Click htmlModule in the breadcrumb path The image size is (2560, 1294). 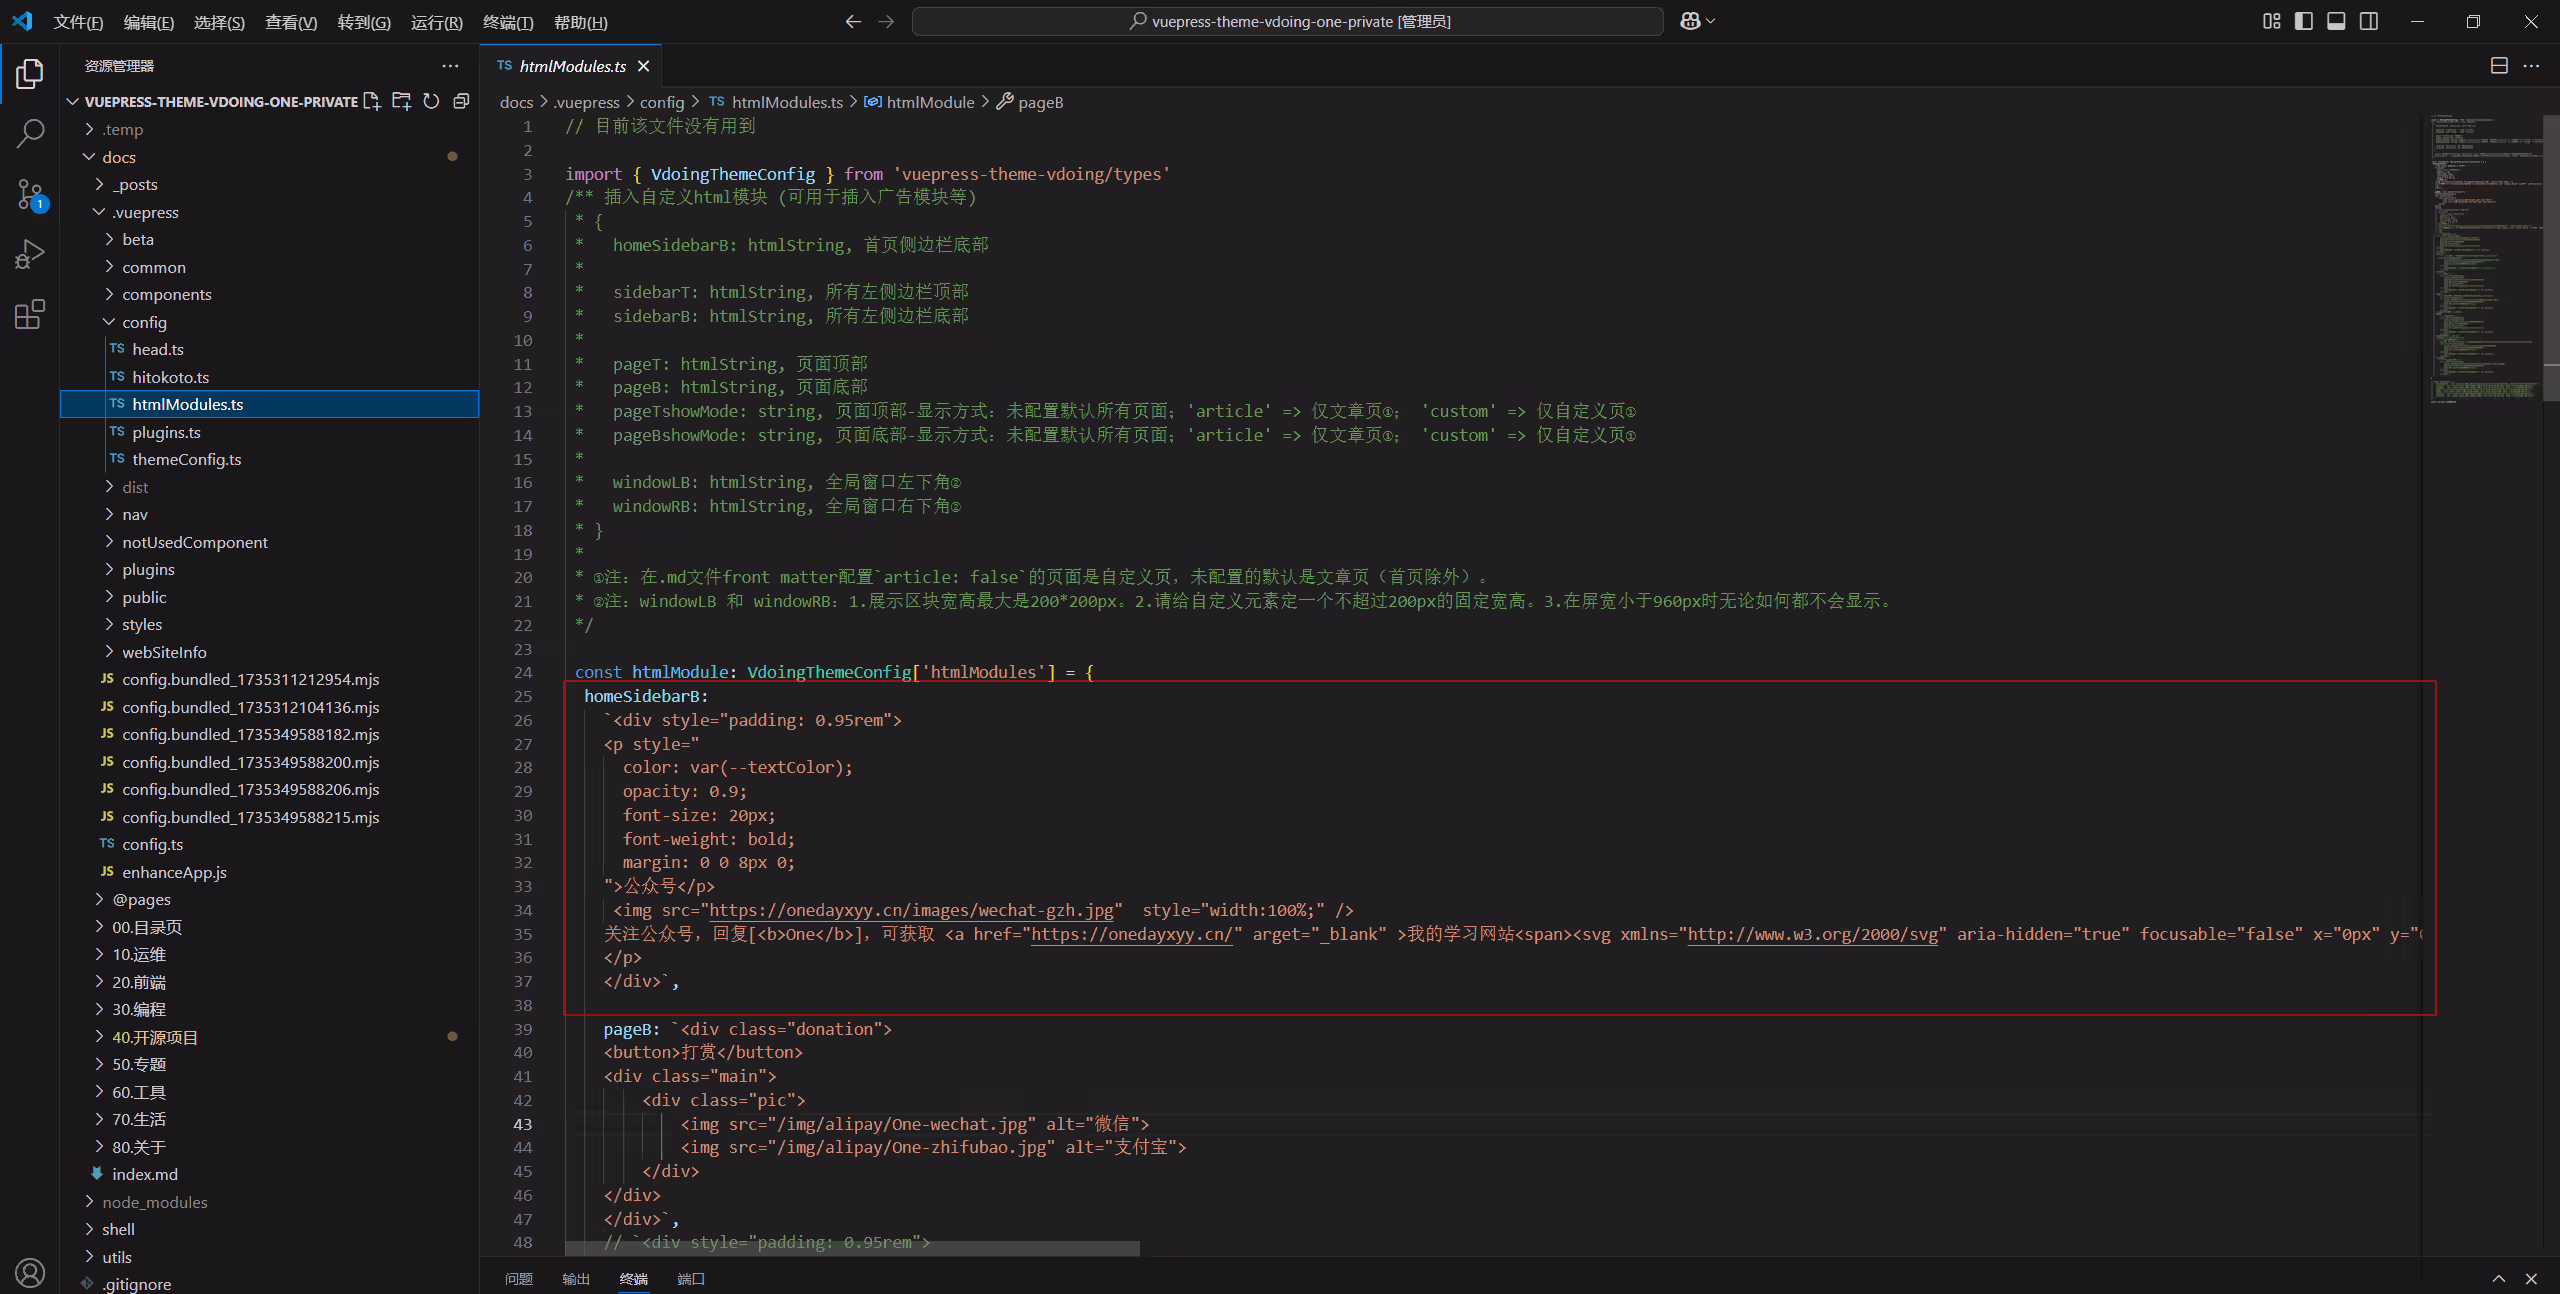(x=930, y=102)
